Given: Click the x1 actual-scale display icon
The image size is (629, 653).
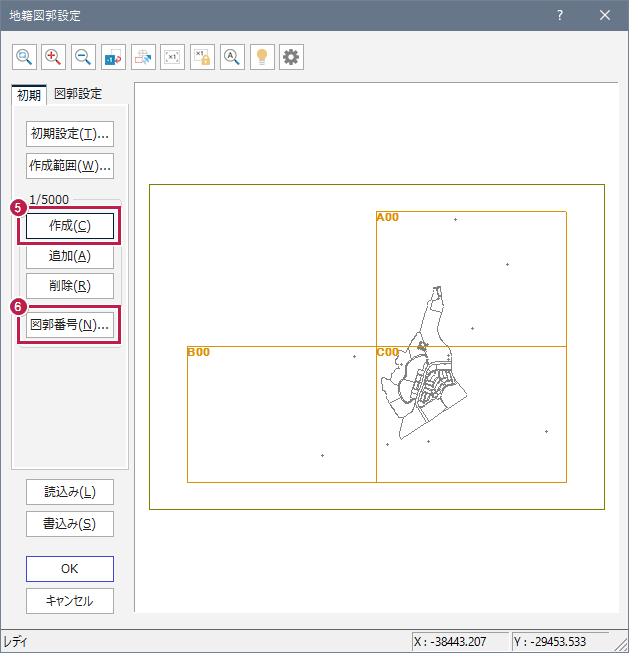Looking at the screenshot, I should click(x=172, y=57).
